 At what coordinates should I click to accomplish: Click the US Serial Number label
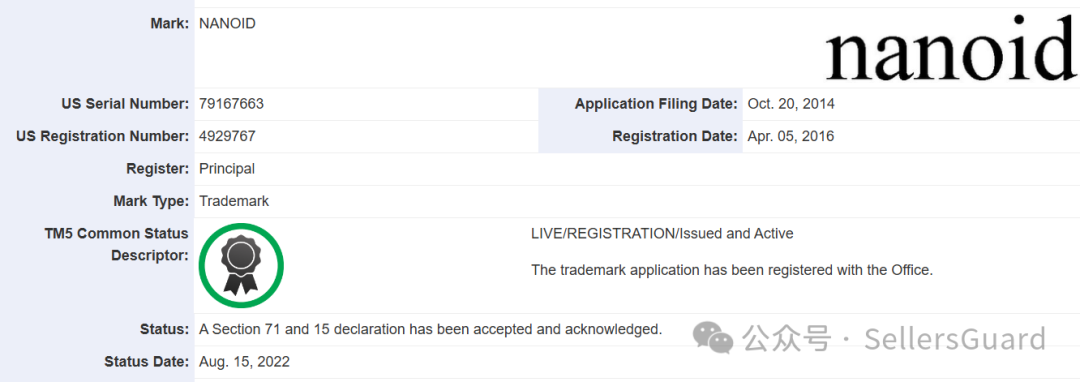pos(125,104)
